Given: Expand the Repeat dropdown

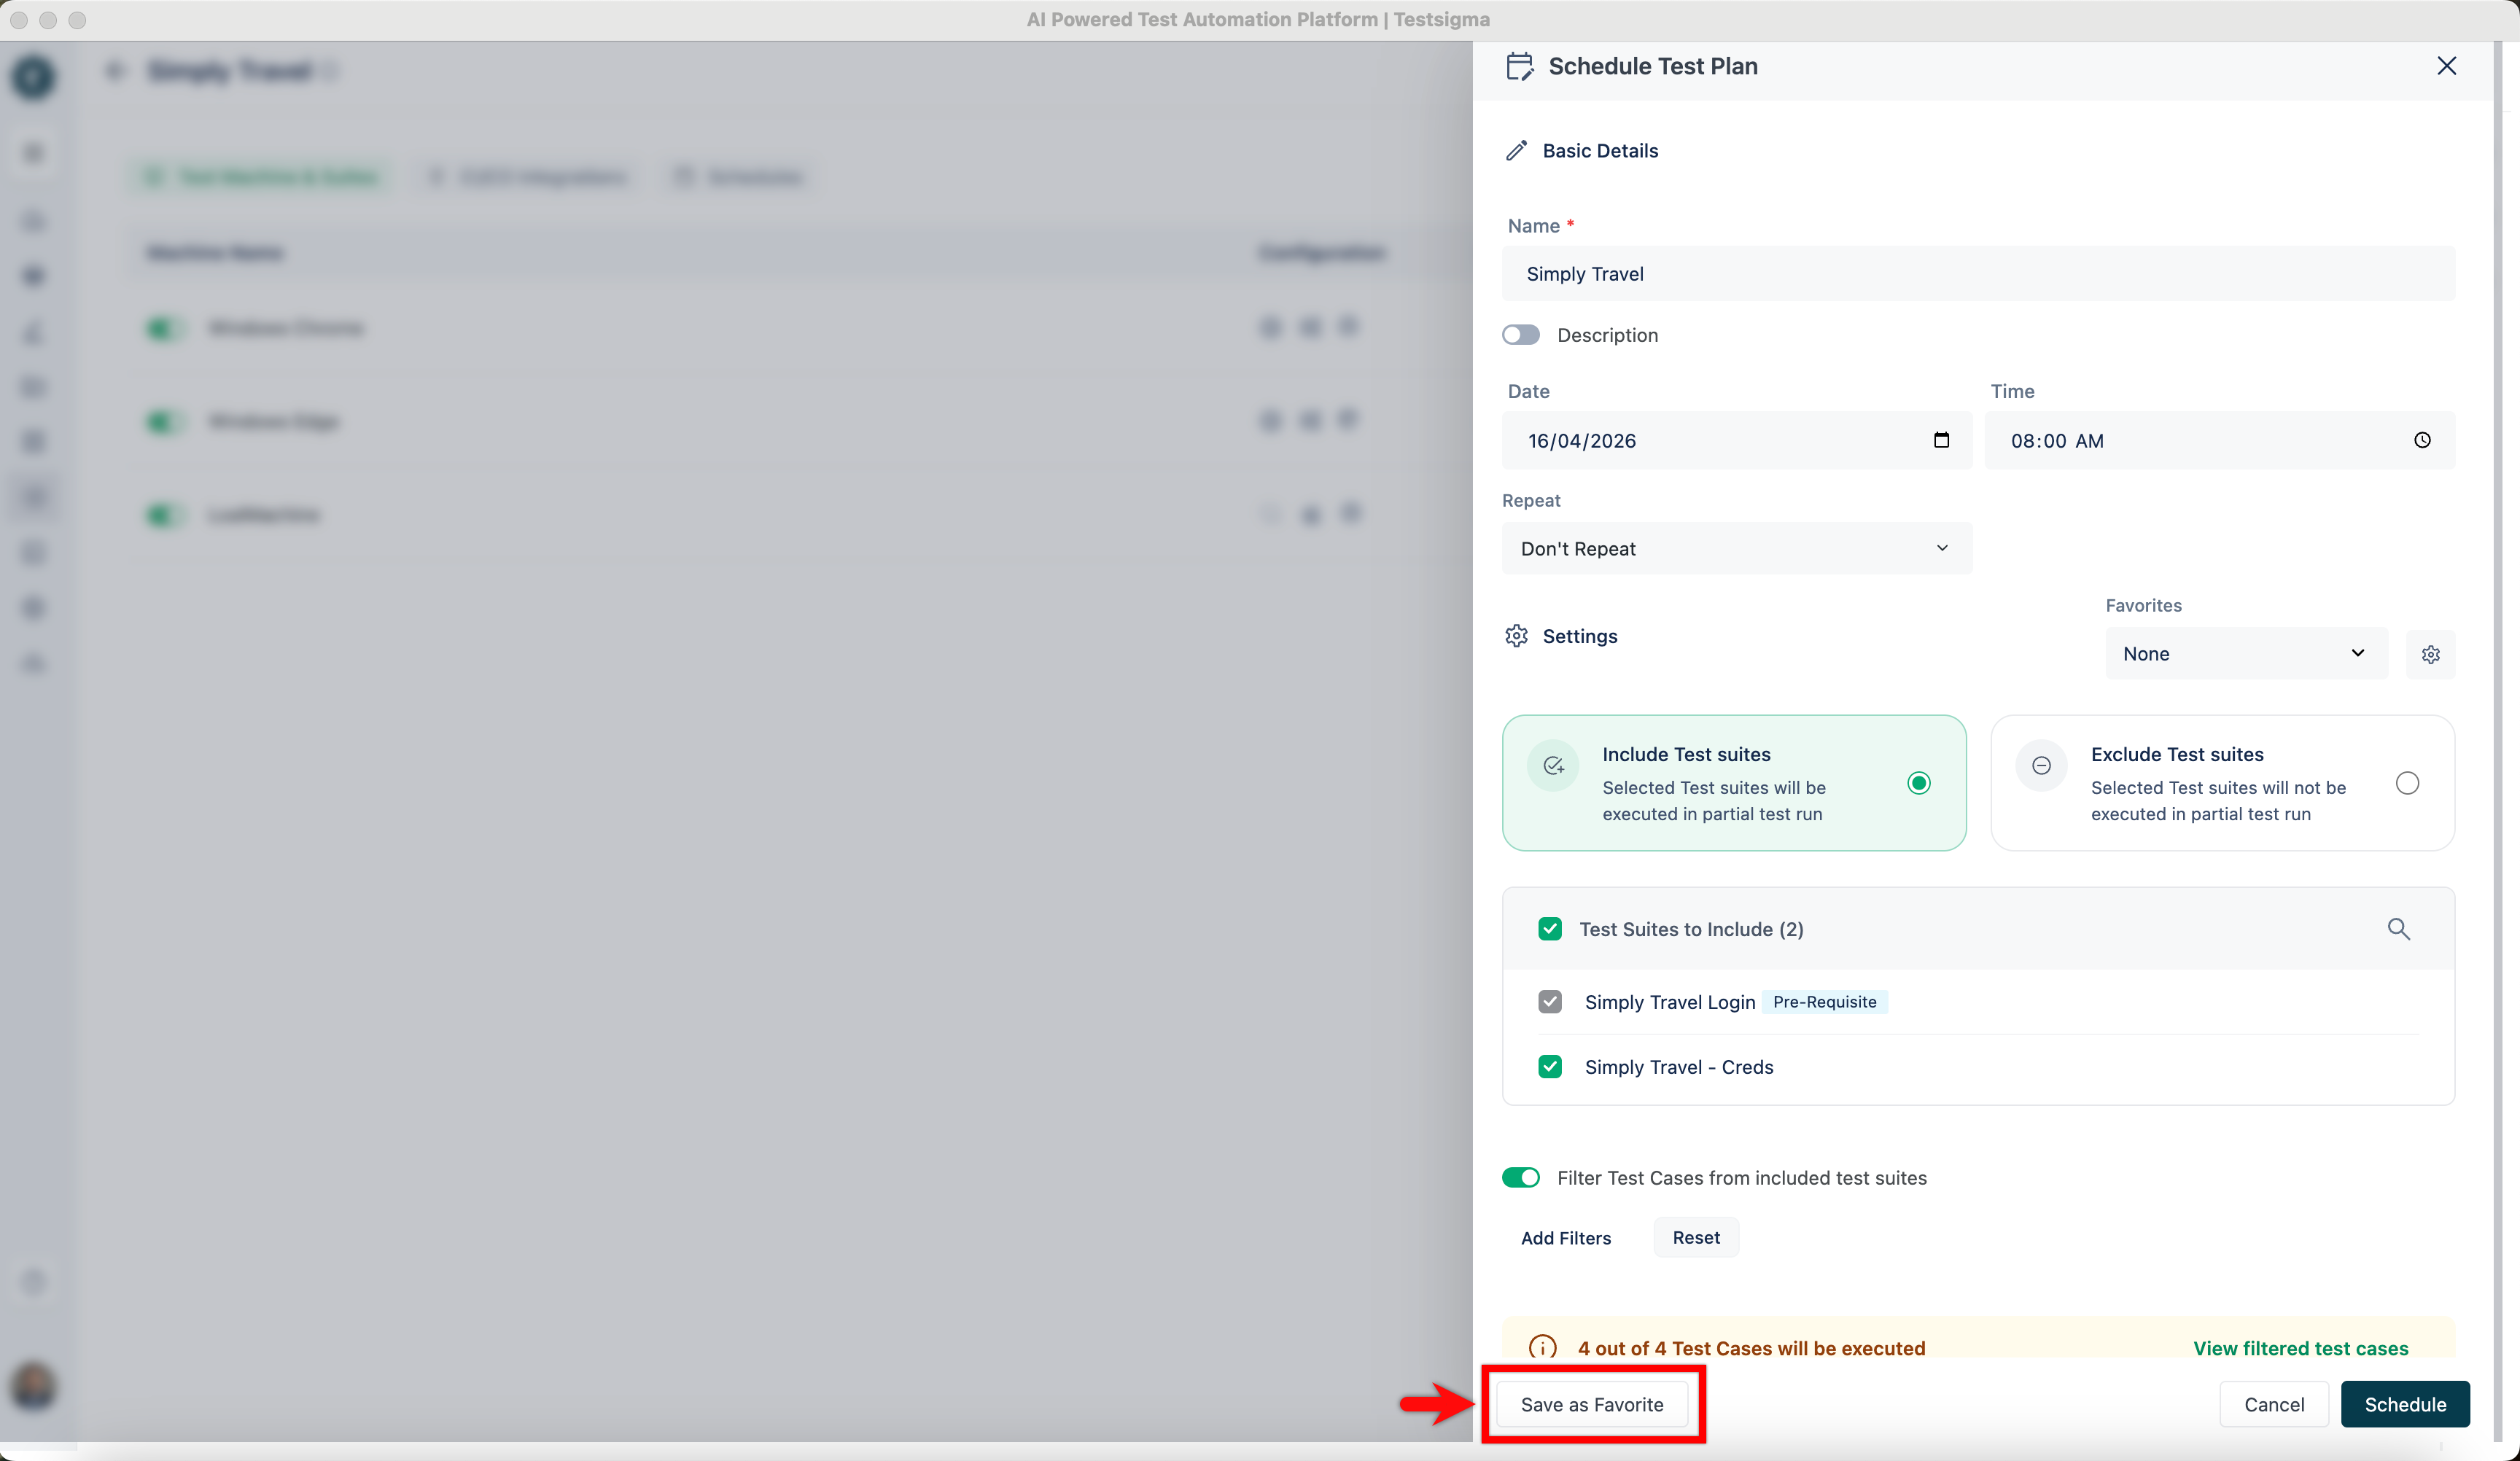Looking at the screenshot, I should pyautogui.click(x=1736, y=548).
